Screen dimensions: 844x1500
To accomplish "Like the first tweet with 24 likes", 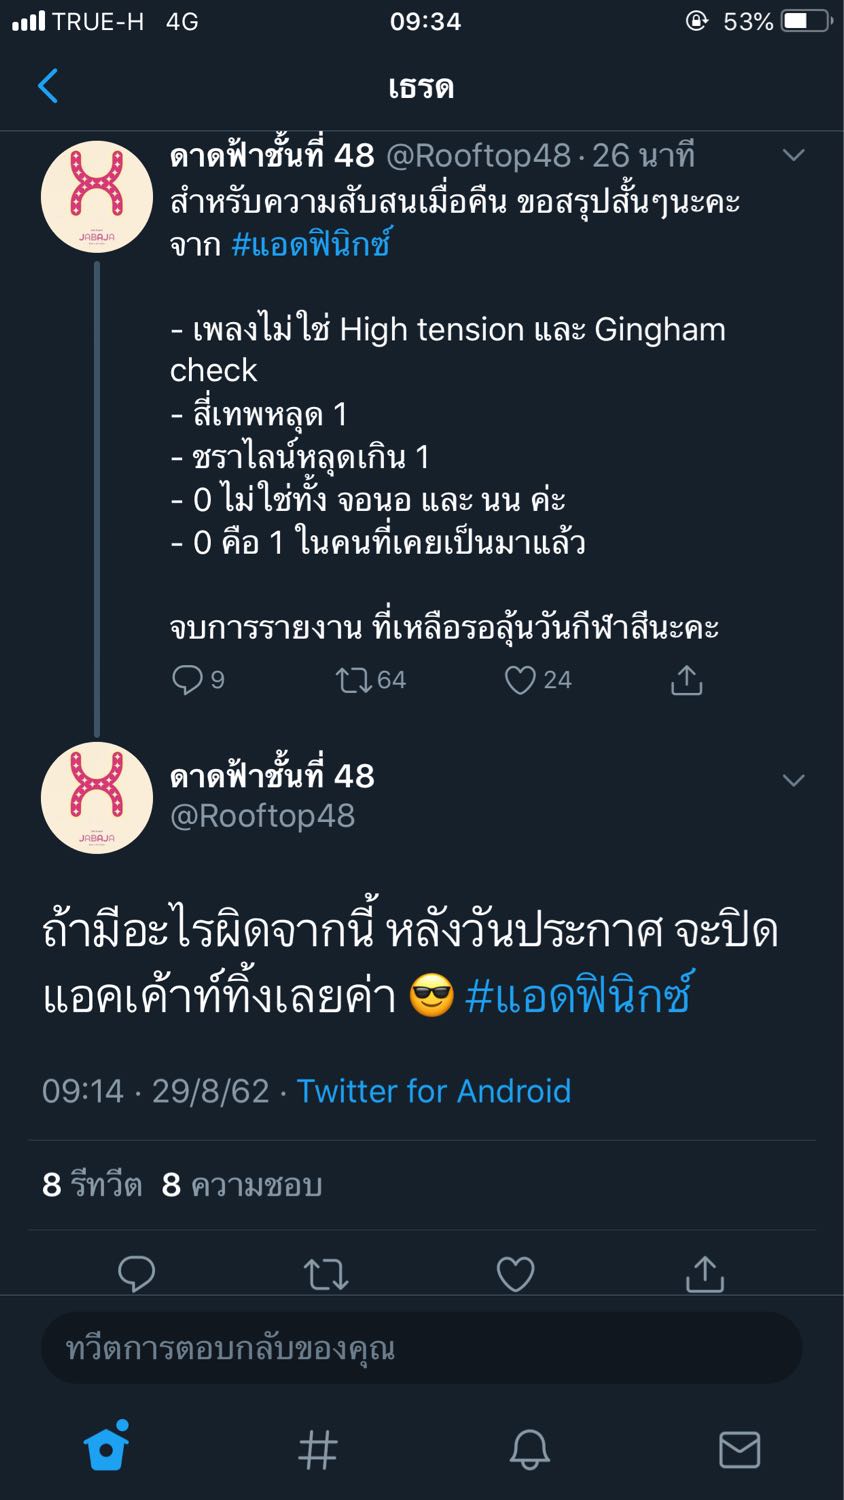I will point(520,680).
